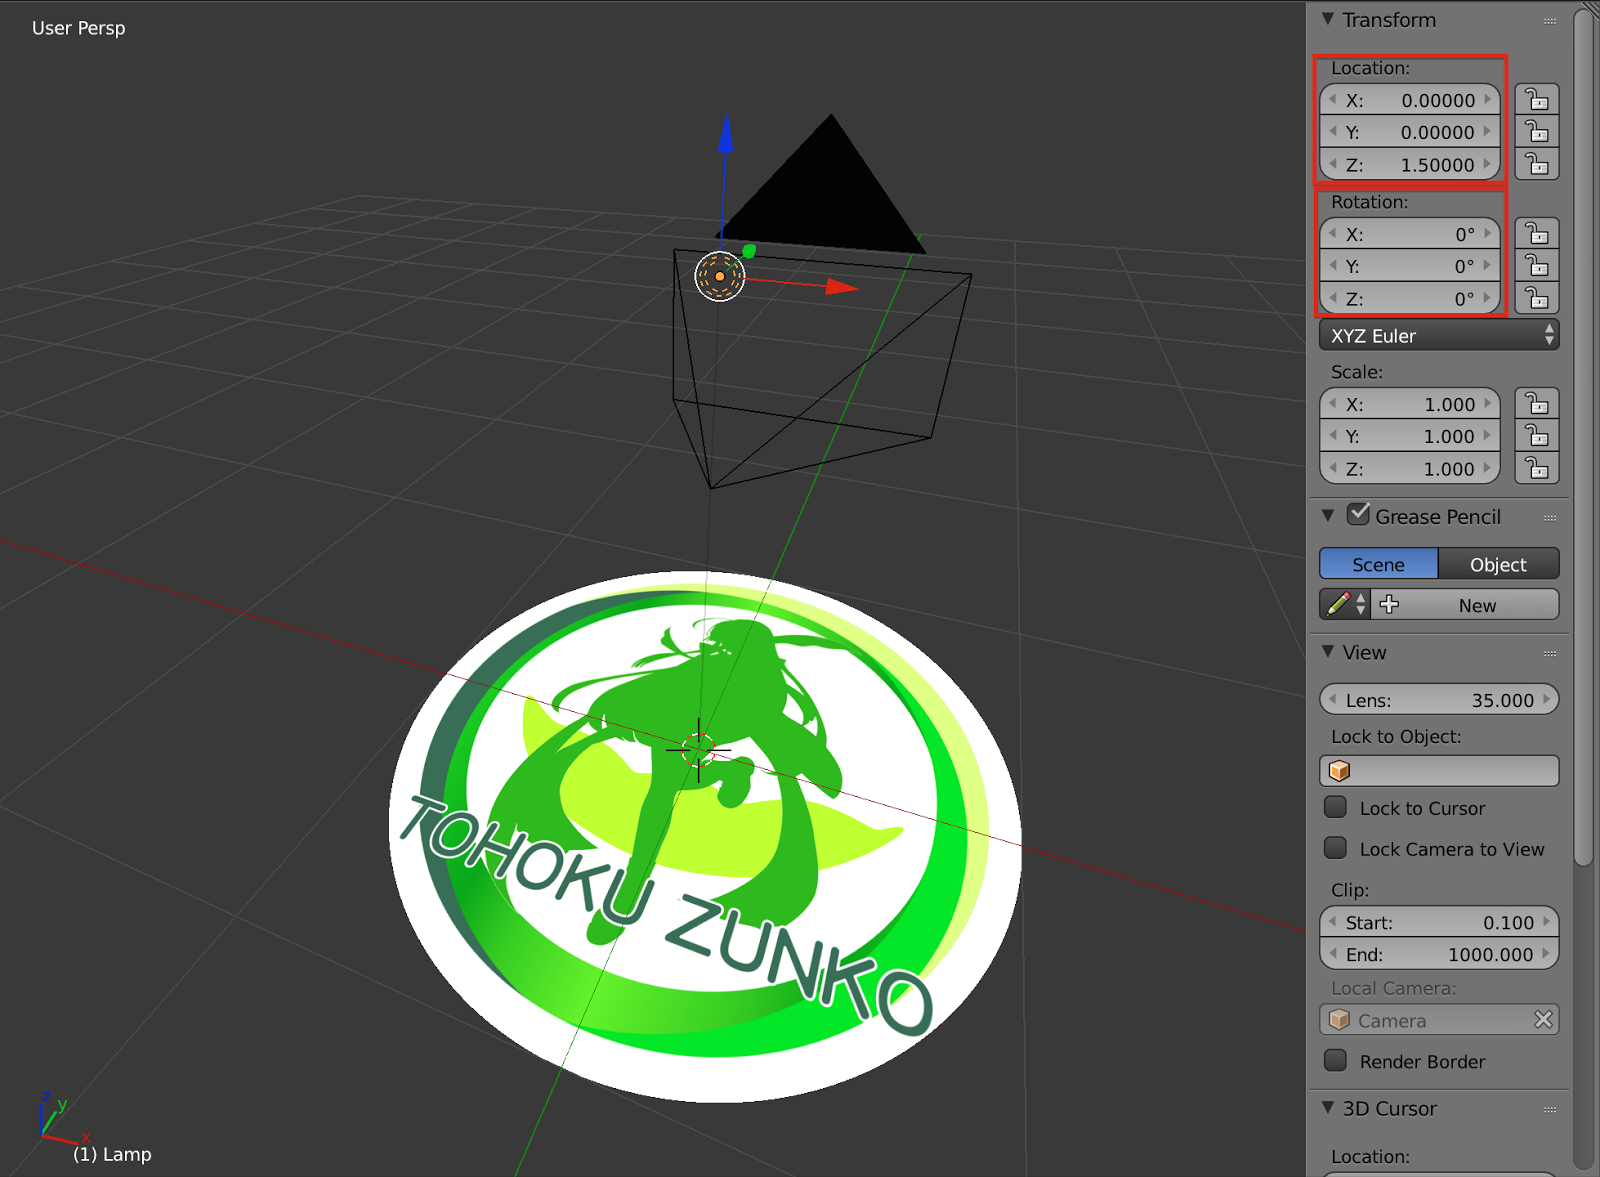Click the Rotation Y value field
Screen dimensions: 1600x1177
pyautogui.click(x=1410, y=266)
